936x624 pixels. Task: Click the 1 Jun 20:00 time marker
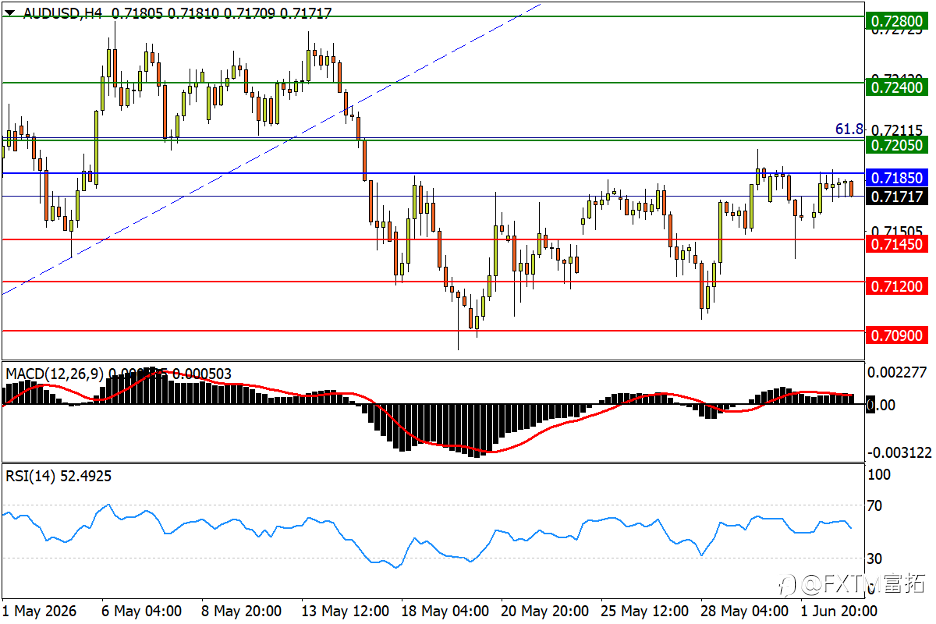839,611
